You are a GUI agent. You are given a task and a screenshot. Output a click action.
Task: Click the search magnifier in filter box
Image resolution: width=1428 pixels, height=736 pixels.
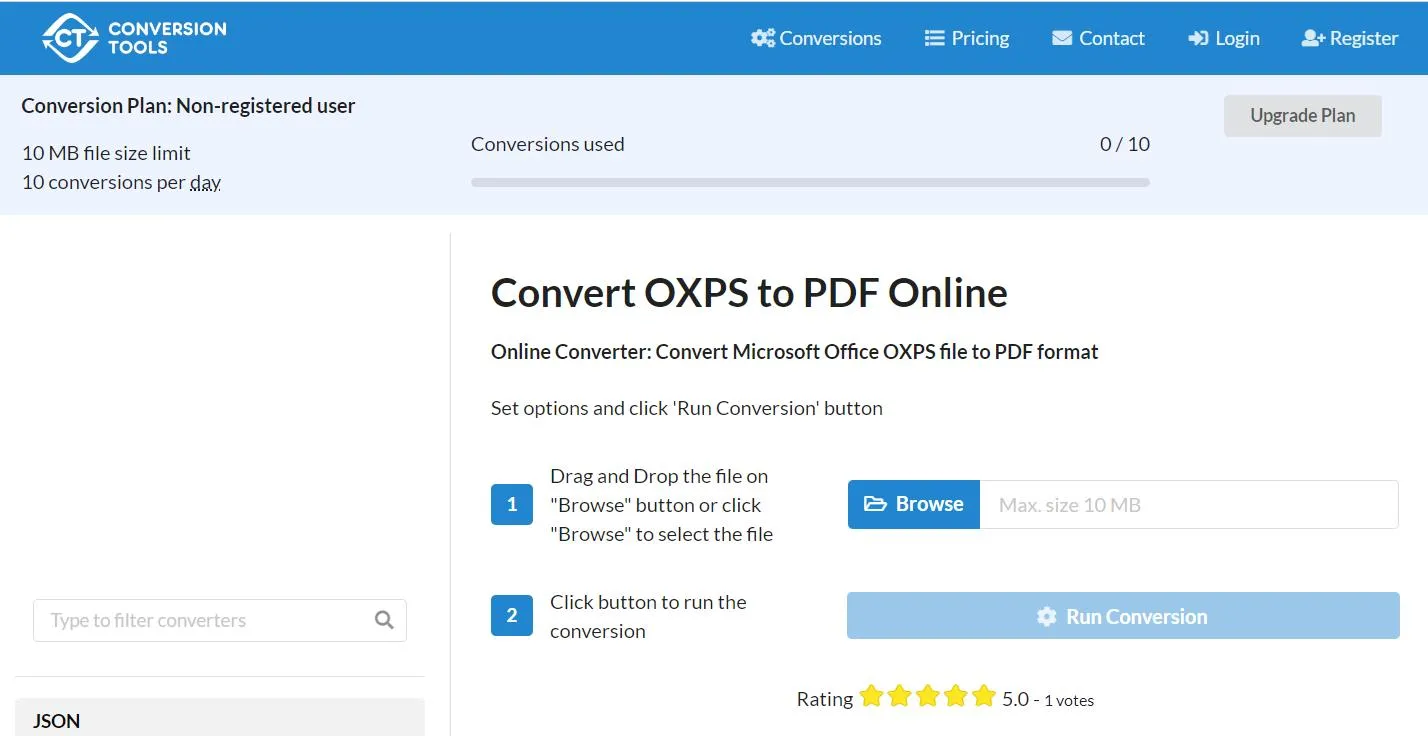[x=383, y=620]
